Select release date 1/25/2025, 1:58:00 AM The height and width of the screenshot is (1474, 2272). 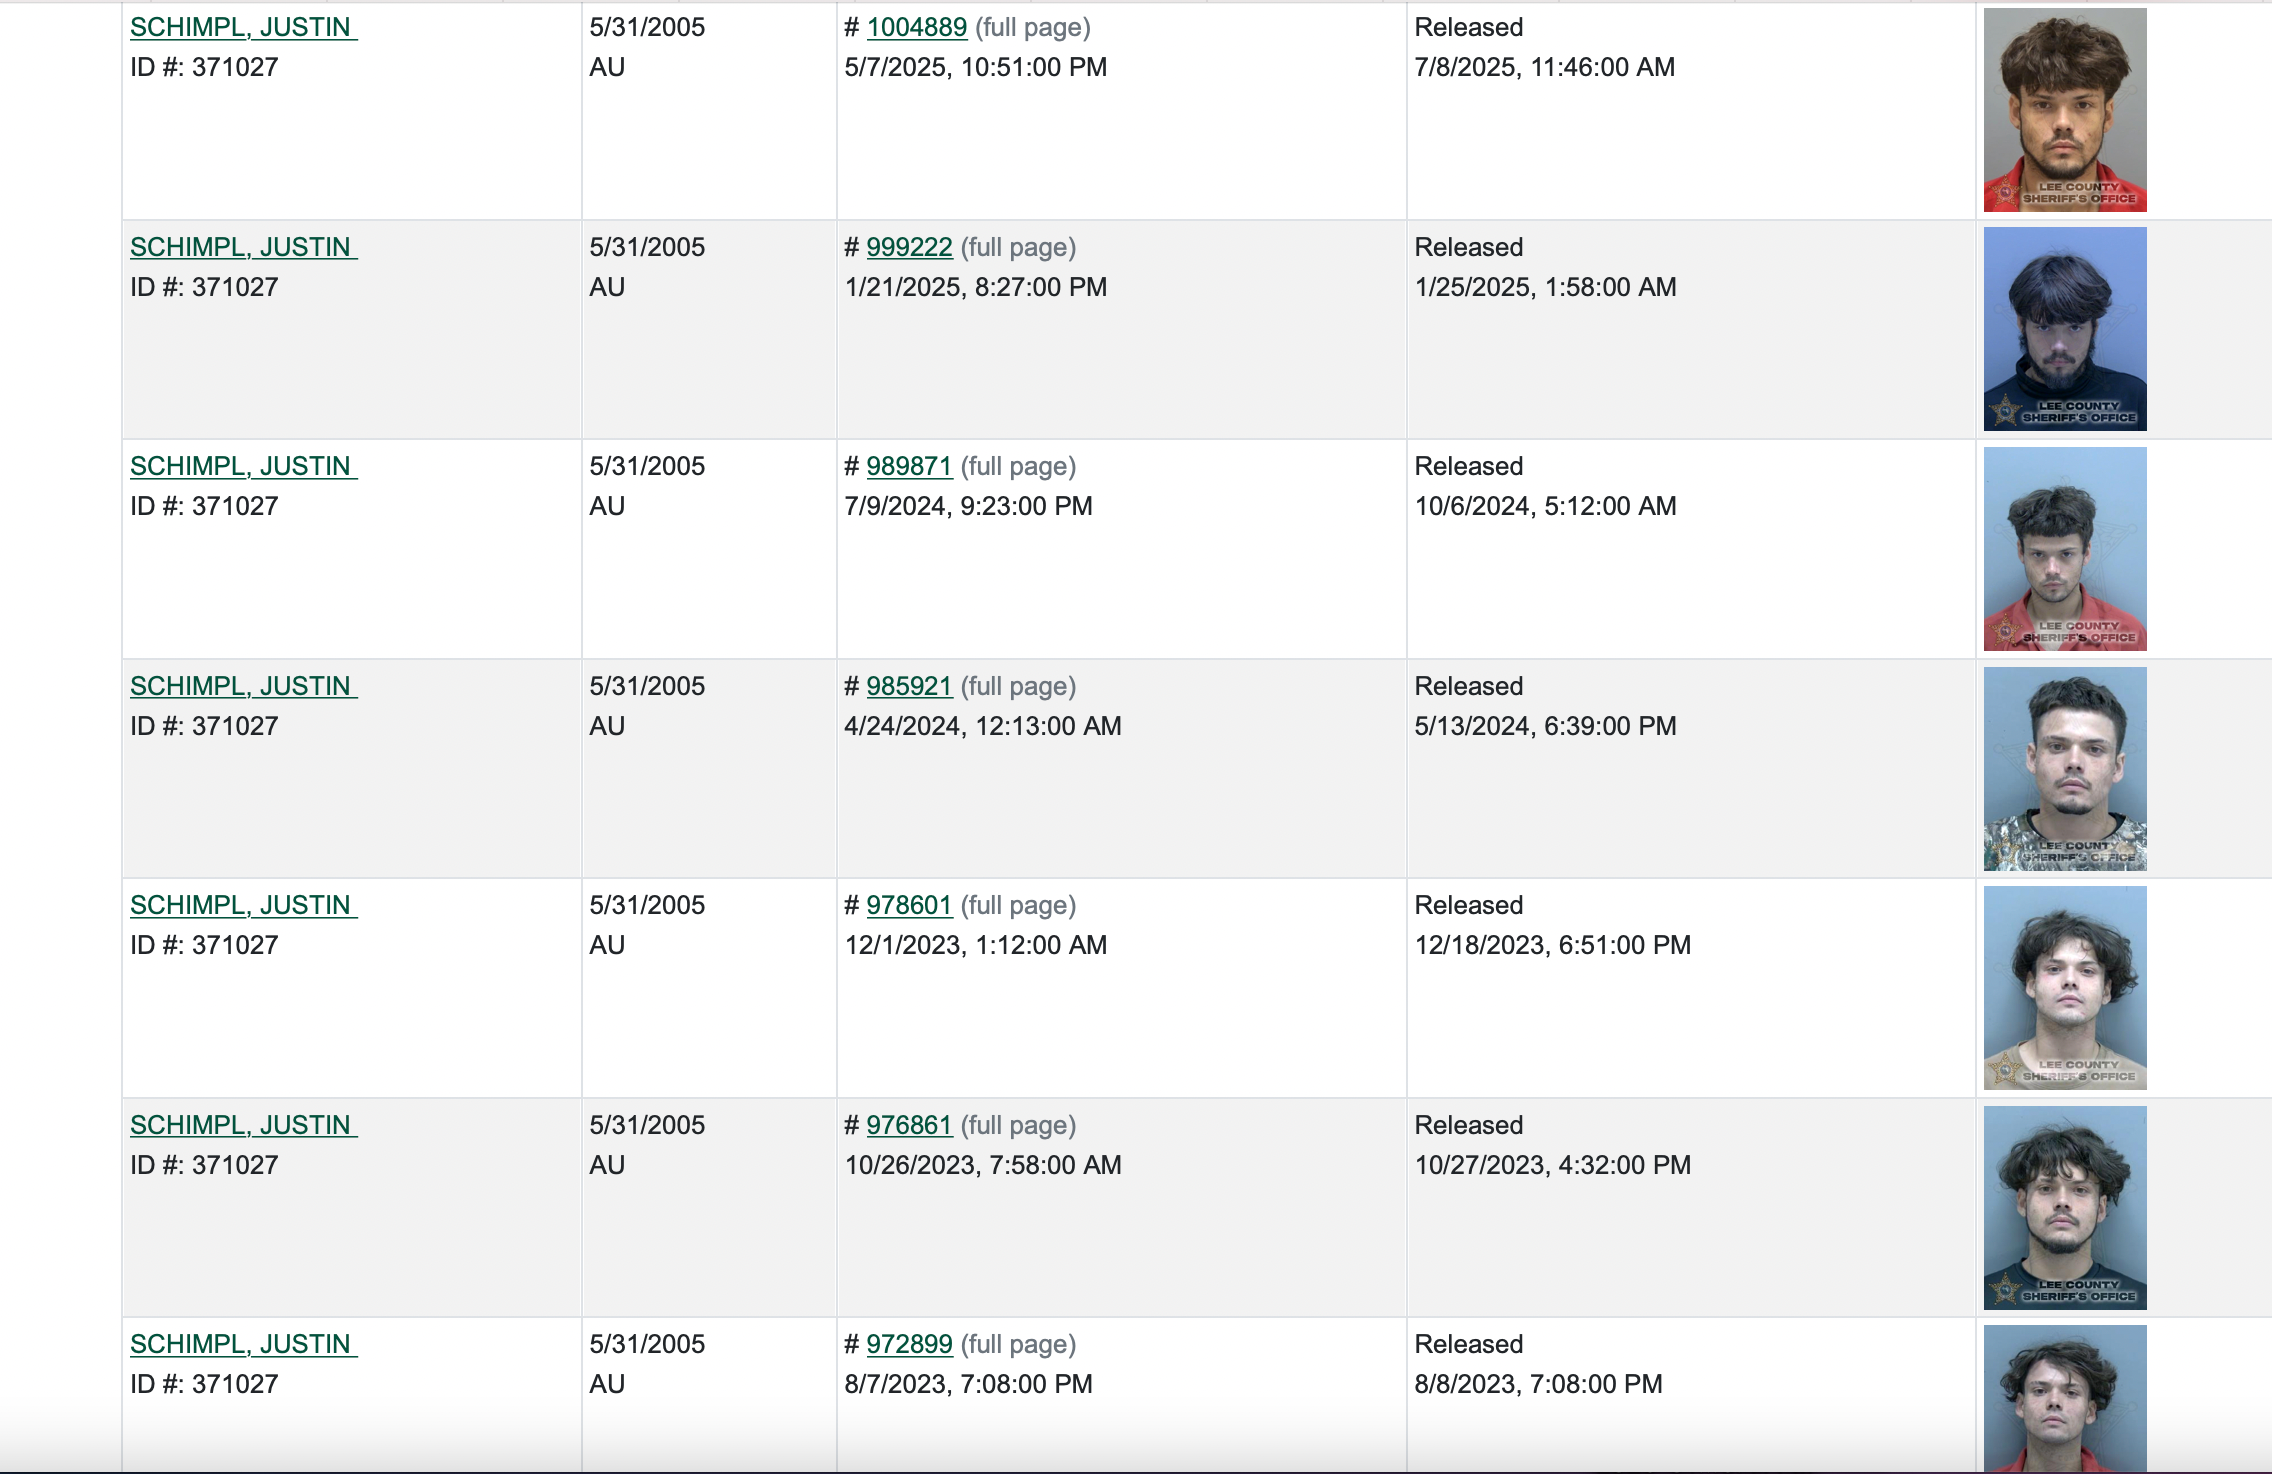[1546, 287]
